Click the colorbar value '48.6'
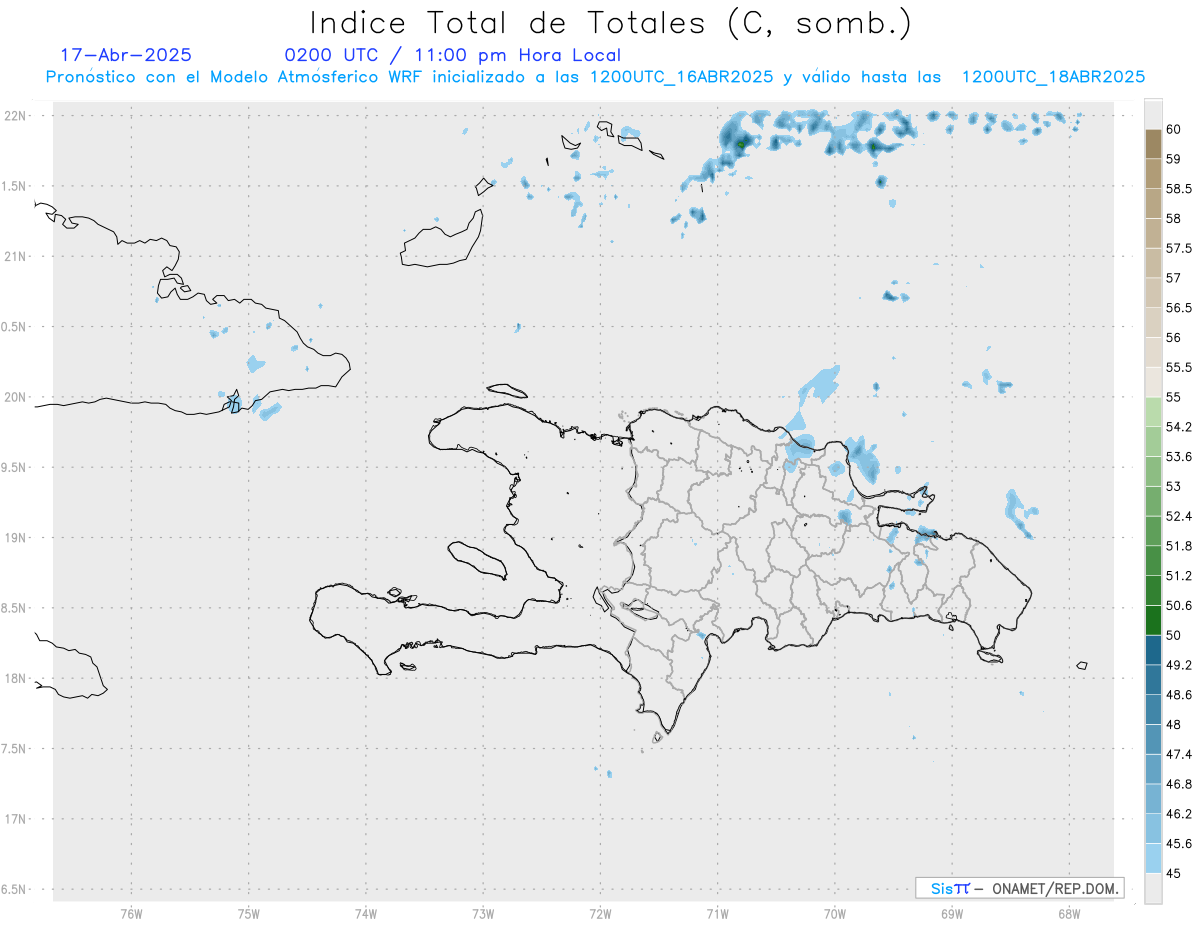1200x927 pixels. (1179, 695)
